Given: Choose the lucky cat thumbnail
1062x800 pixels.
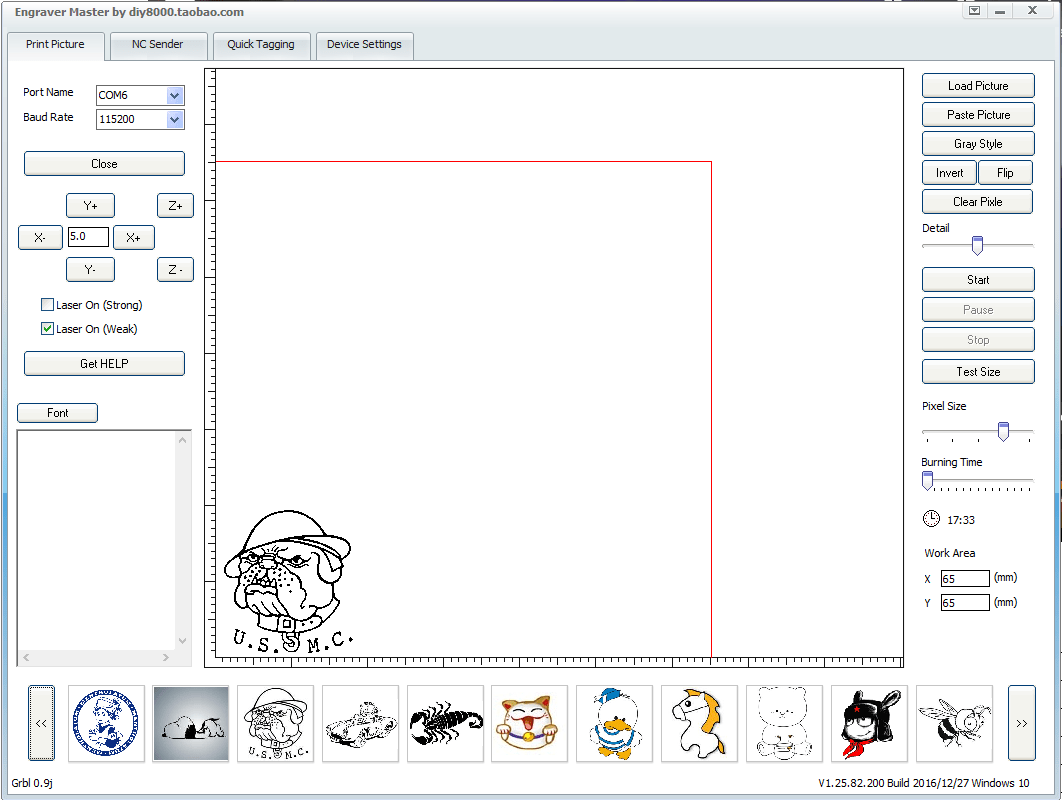Looking at the screenshot, I should coord(530,723).
